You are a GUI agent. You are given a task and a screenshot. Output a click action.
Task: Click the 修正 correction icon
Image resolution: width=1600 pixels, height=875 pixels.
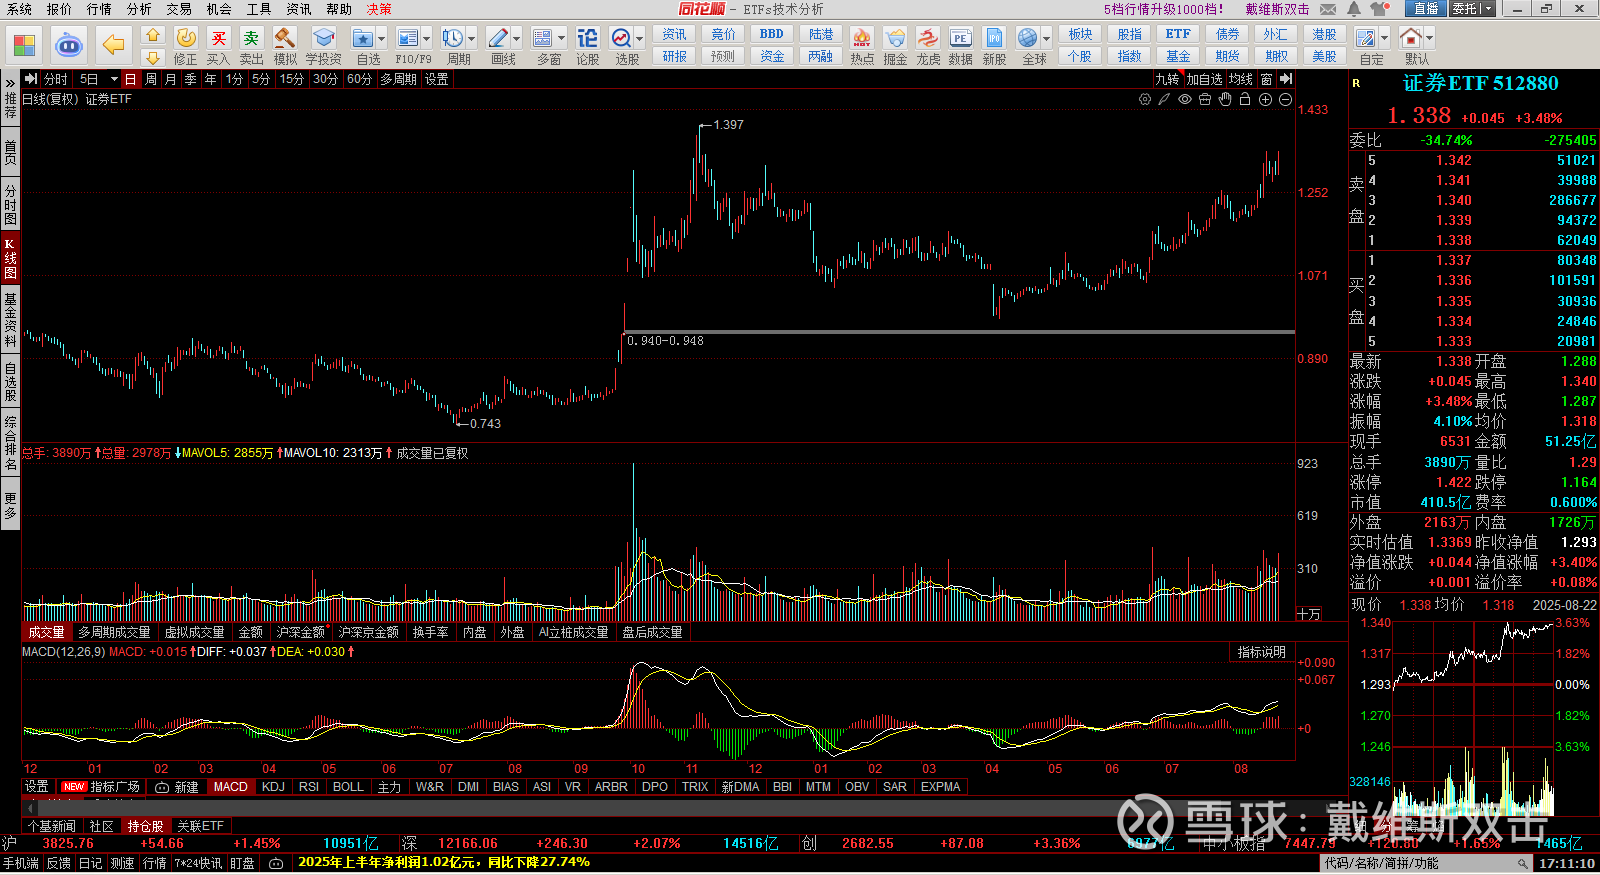(x=186, y=38)
